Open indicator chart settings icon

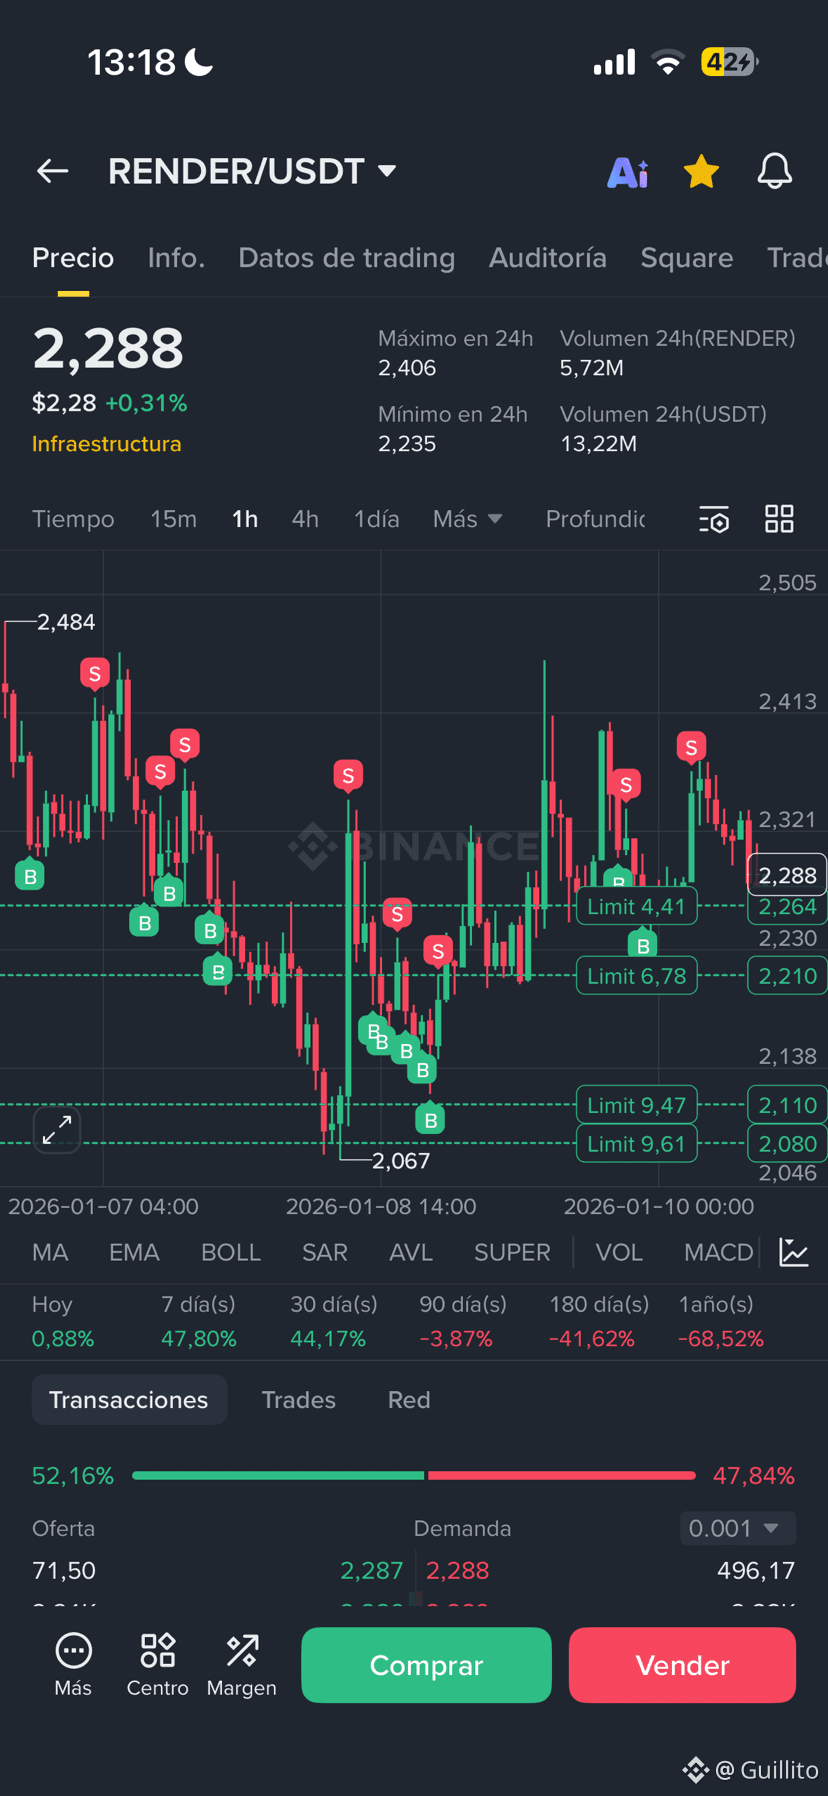[794, 1252]
